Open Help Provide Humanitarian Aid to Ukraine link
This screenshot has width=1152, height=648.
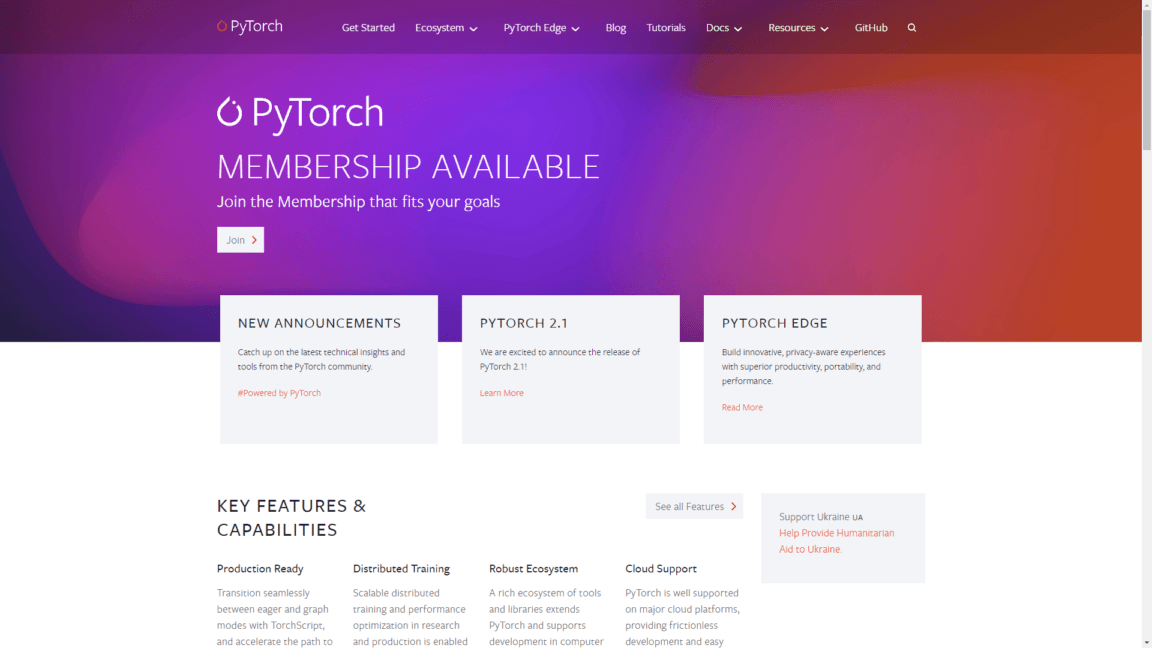(837, 541)
